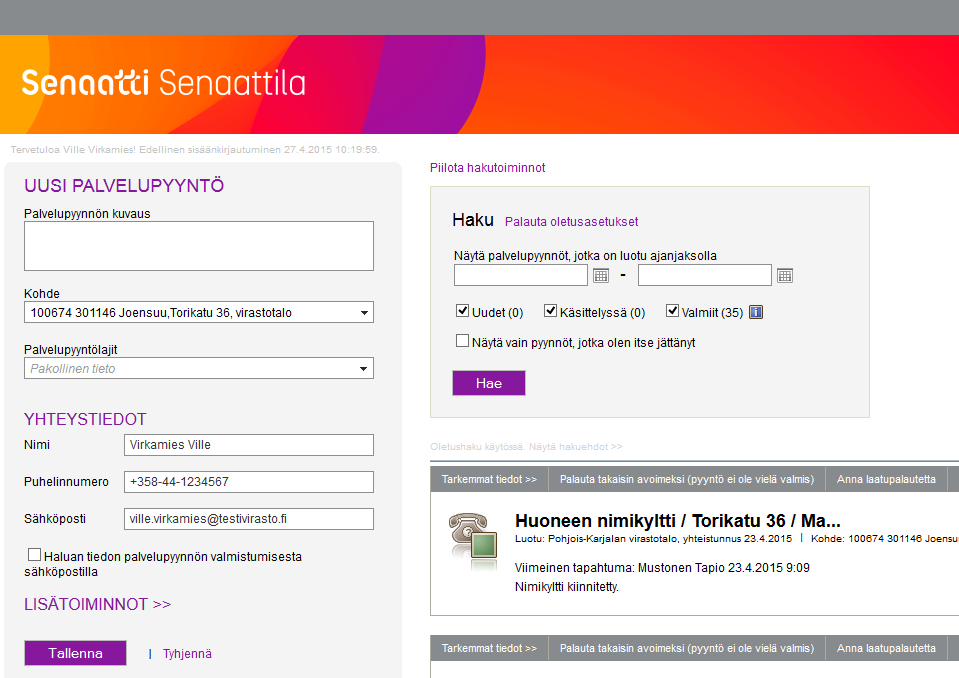
Task: Uncheck the Käsittelyssä (0) checkbox
Action: tap(550, 311)
